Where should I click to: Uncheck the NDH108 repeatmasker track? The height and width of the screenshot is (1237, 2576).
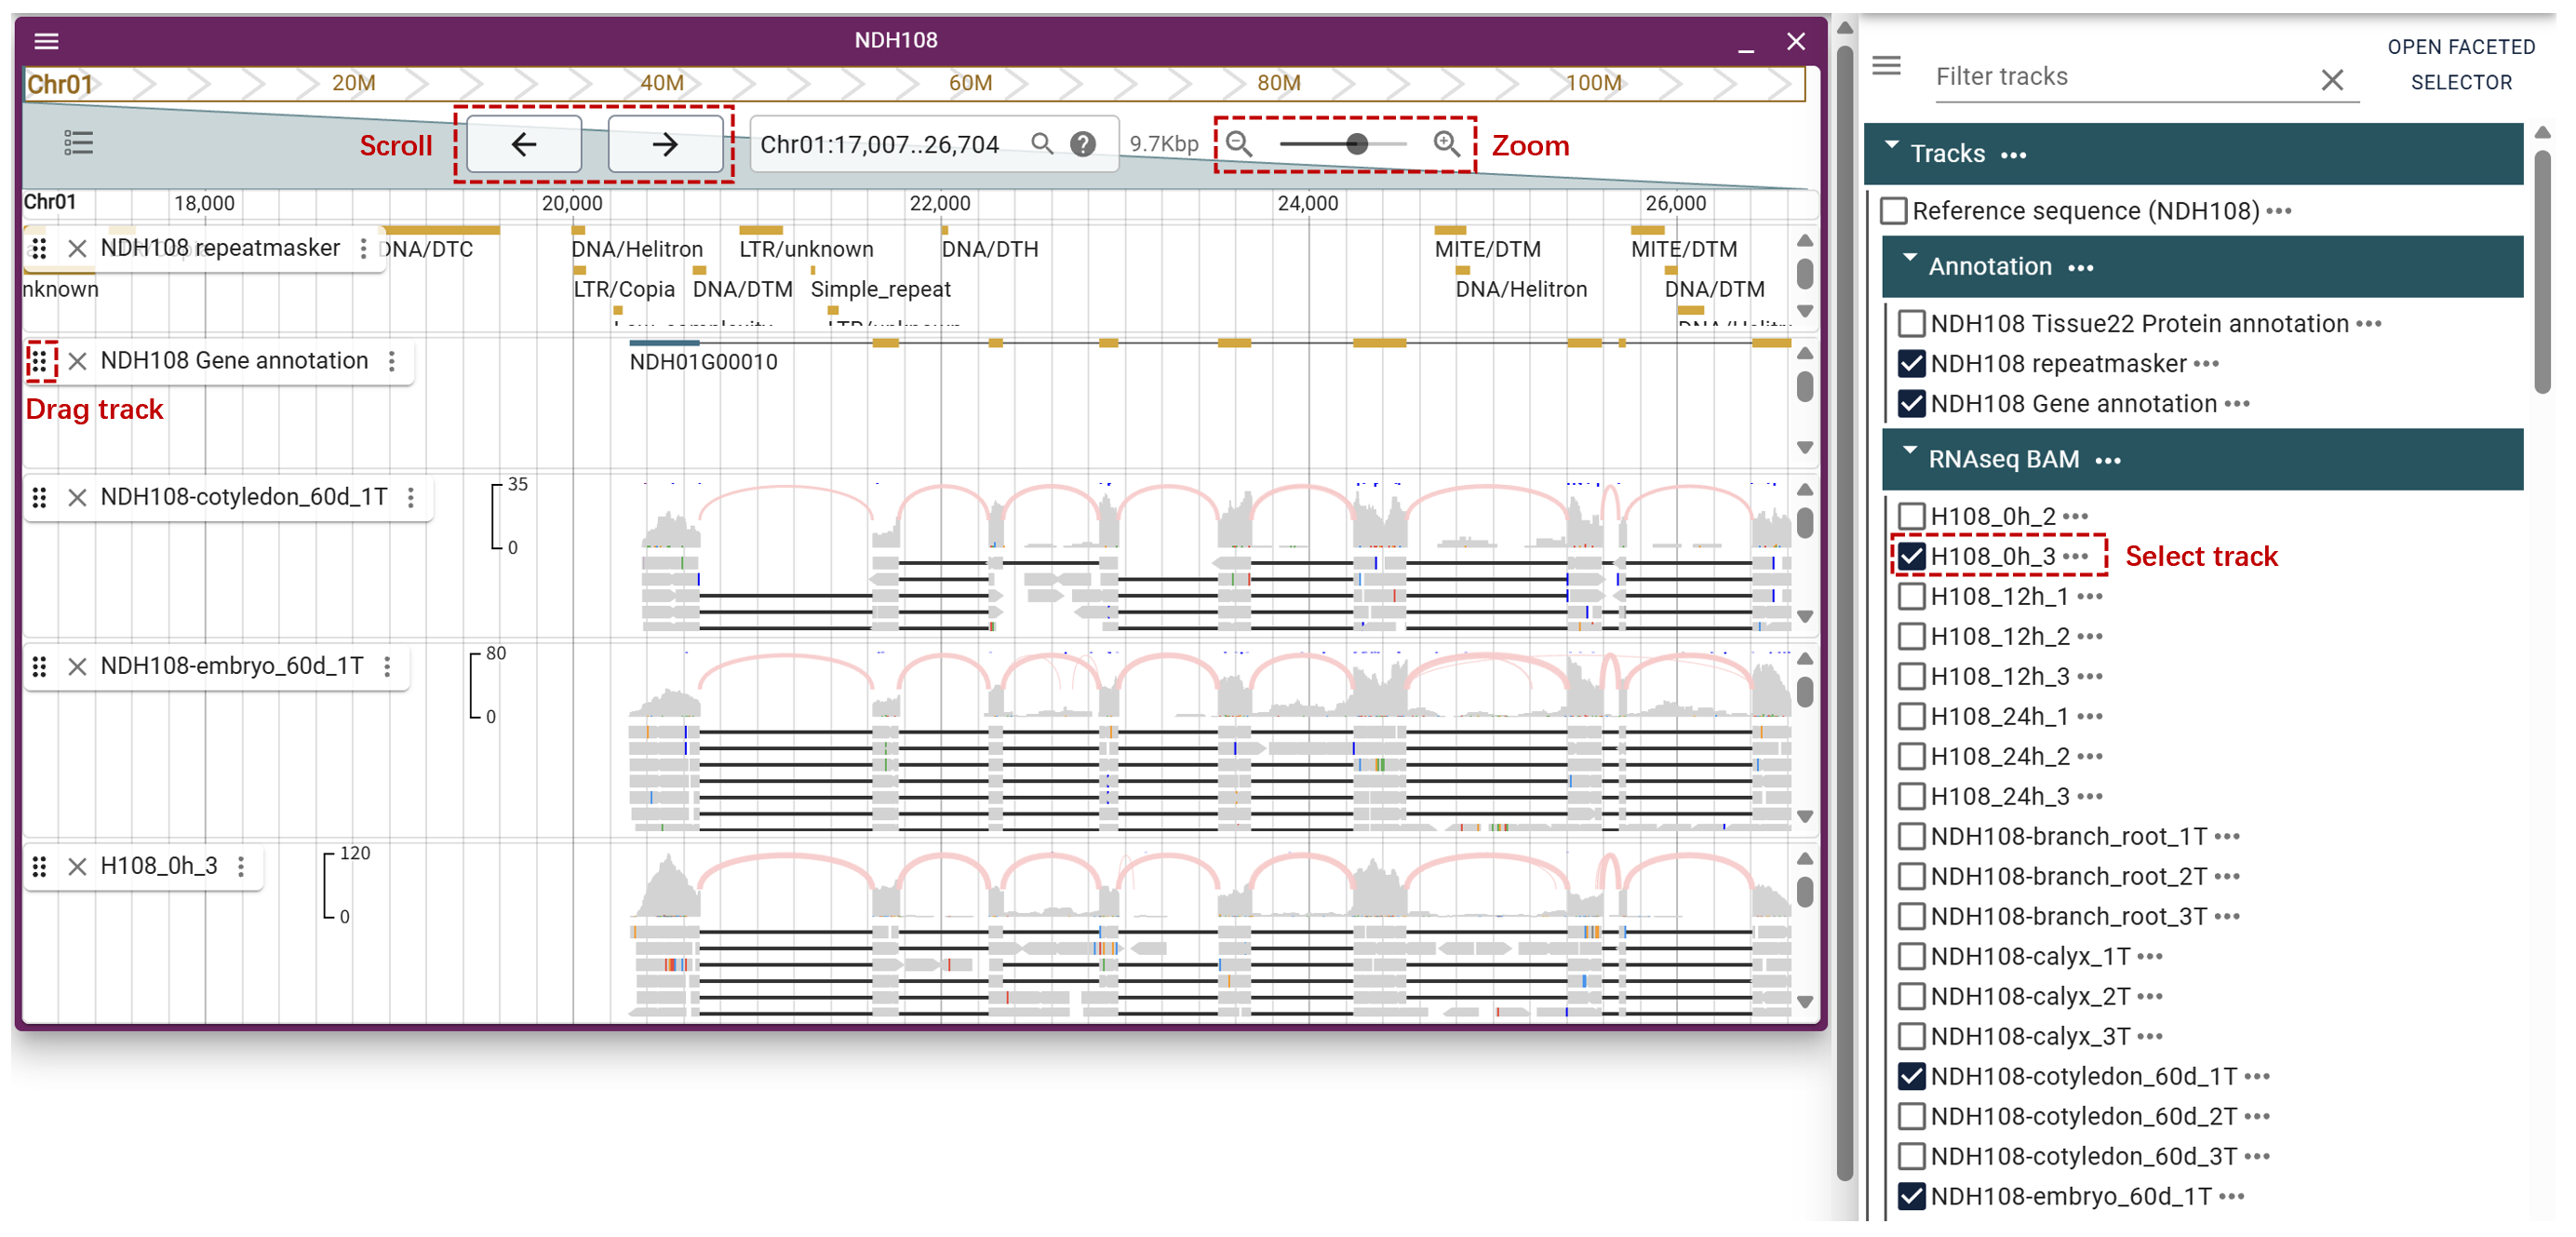1911,364
